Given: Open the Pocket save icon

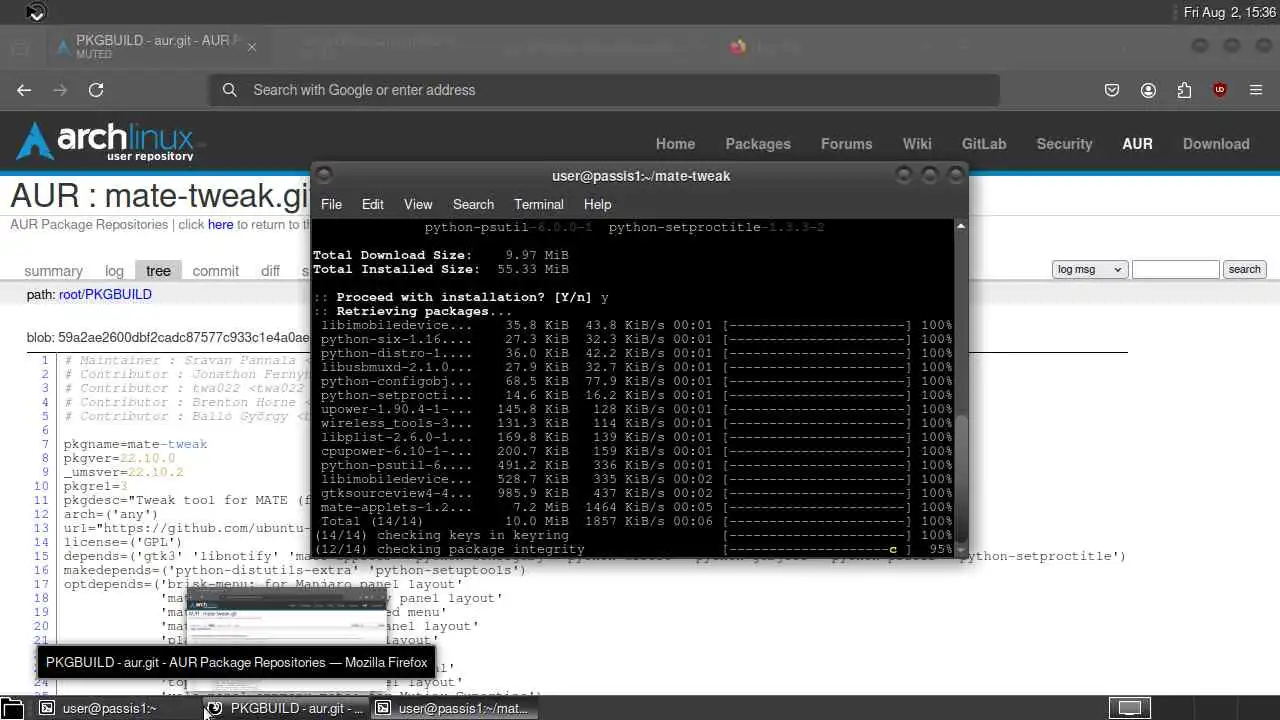Looking at the screenshot, I should point(1112,90).
